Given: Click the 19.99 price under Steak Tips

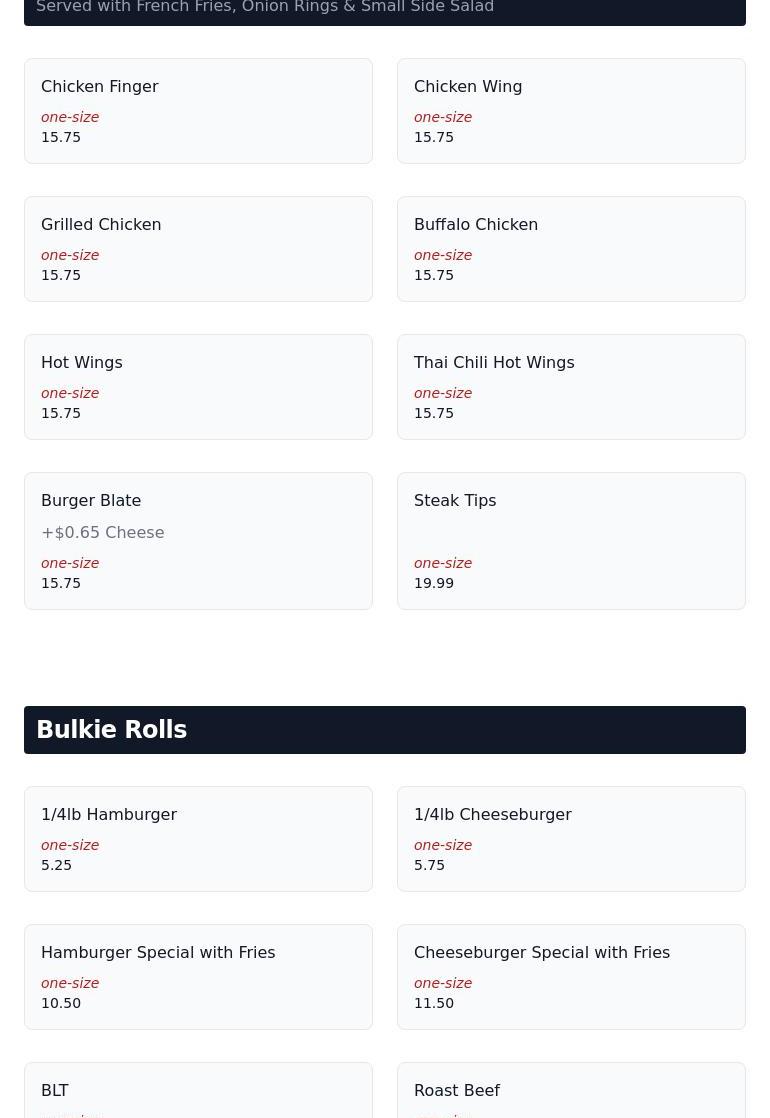Looking at the screenshot, I should pos(434,583).
